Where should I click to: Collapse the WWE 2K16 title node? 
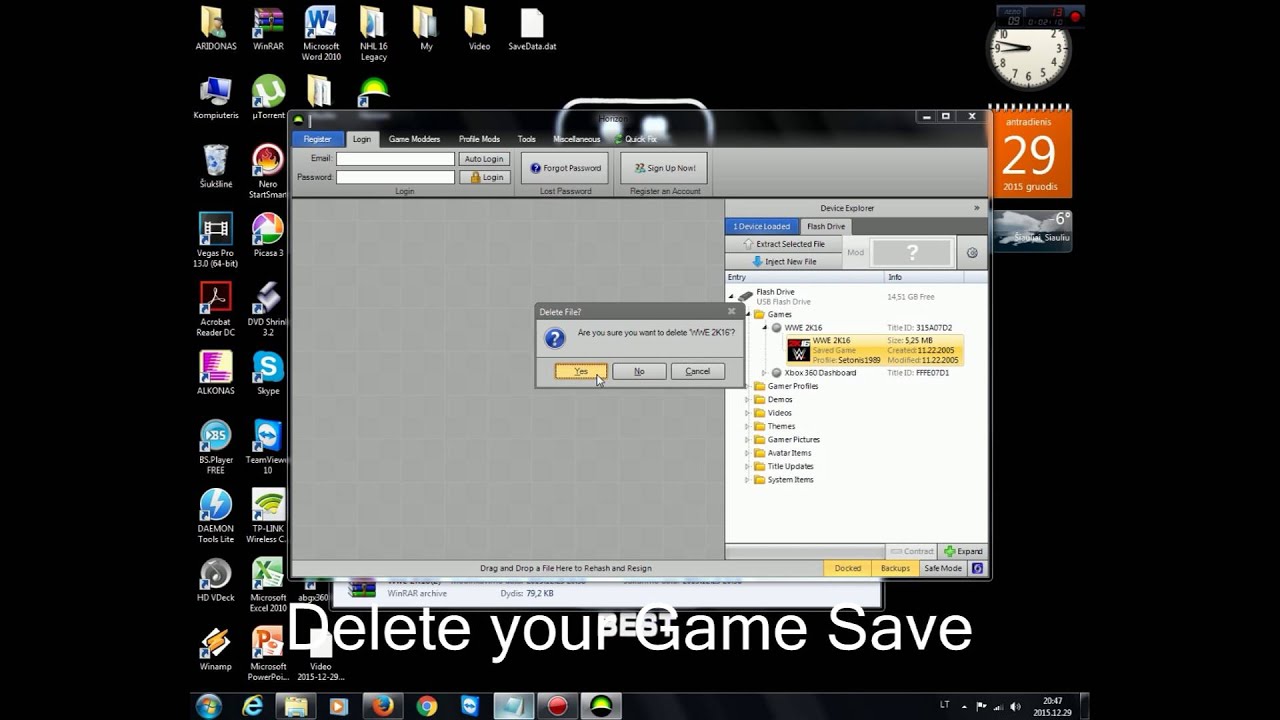pos(765,328)
